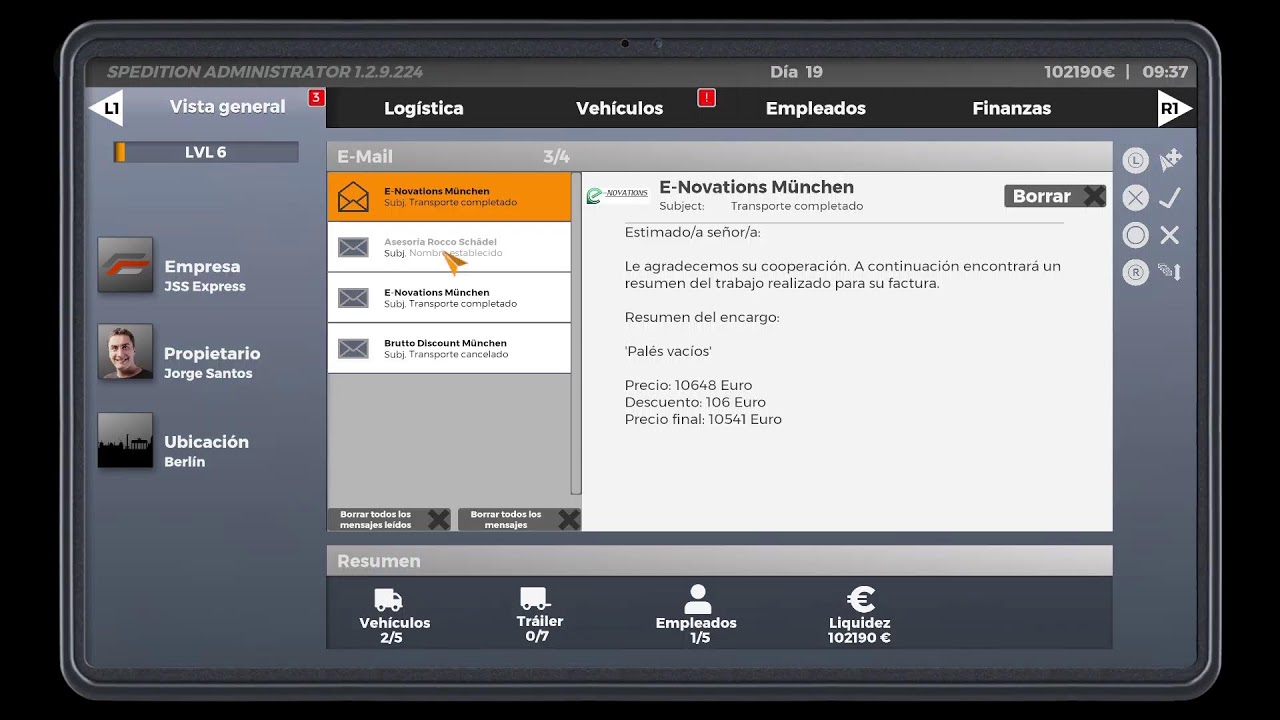1280x720 pixels.
Task: Click the cross button controller icon
Action: coord(1135,198)
